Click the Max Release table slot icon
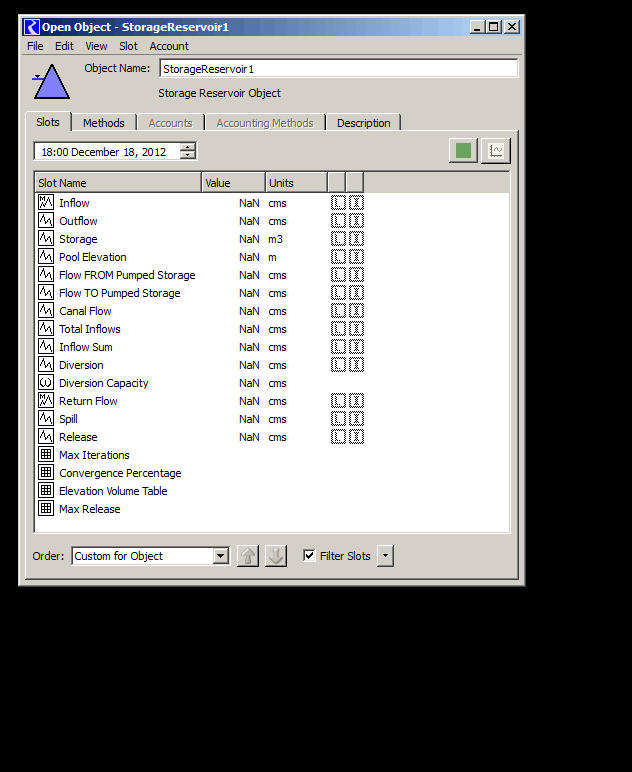Screen dimensions: 632x772 [x=46, y=508]
